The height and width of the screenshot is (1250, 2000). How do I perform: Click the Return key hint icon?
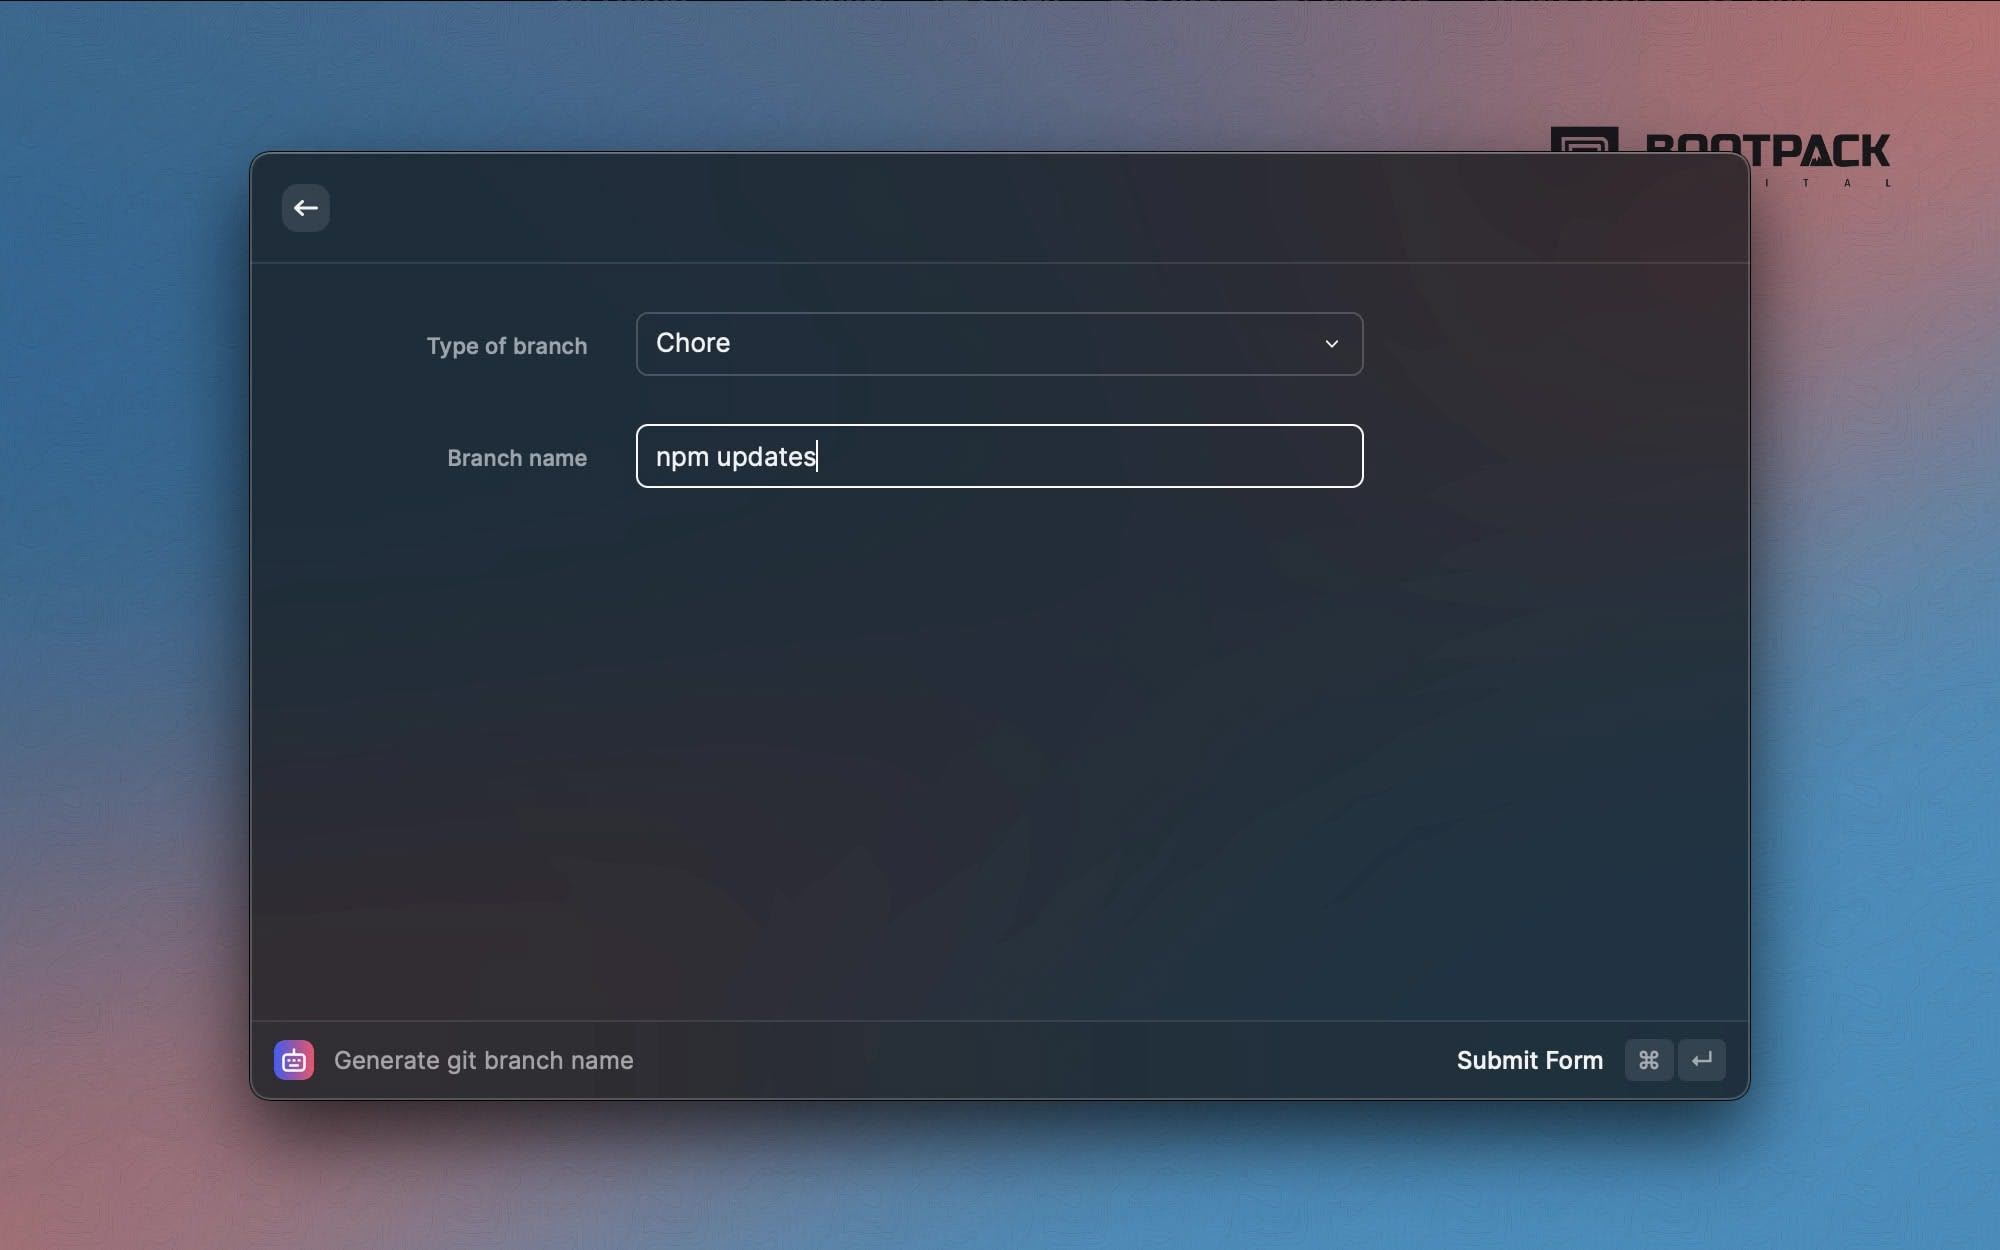[x=1701, y=1060]
